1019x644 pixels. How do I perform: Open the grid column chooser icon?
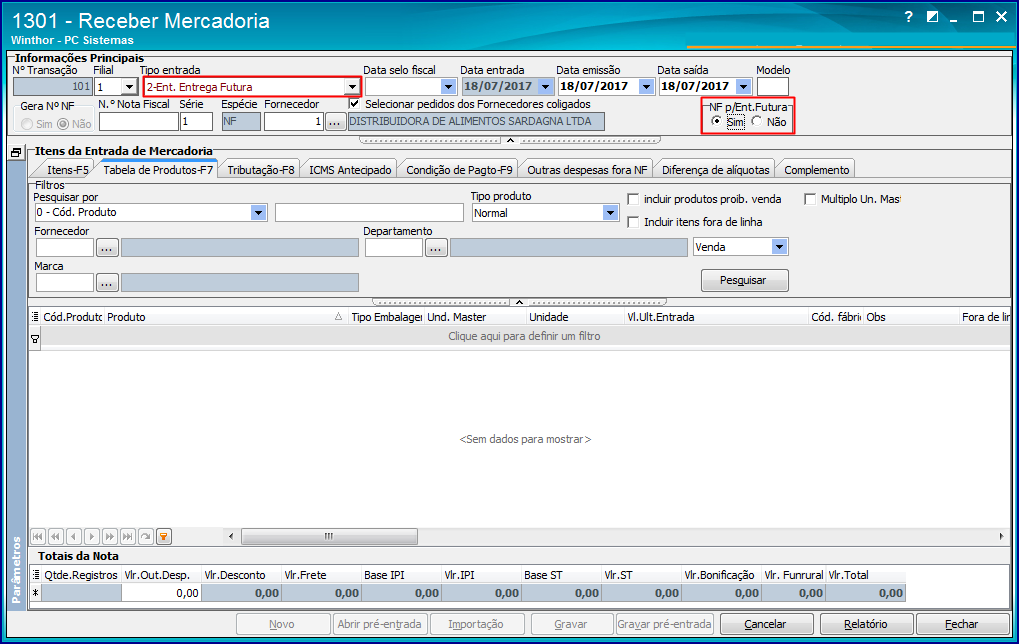pyautogui.click(x=35, y=317)
